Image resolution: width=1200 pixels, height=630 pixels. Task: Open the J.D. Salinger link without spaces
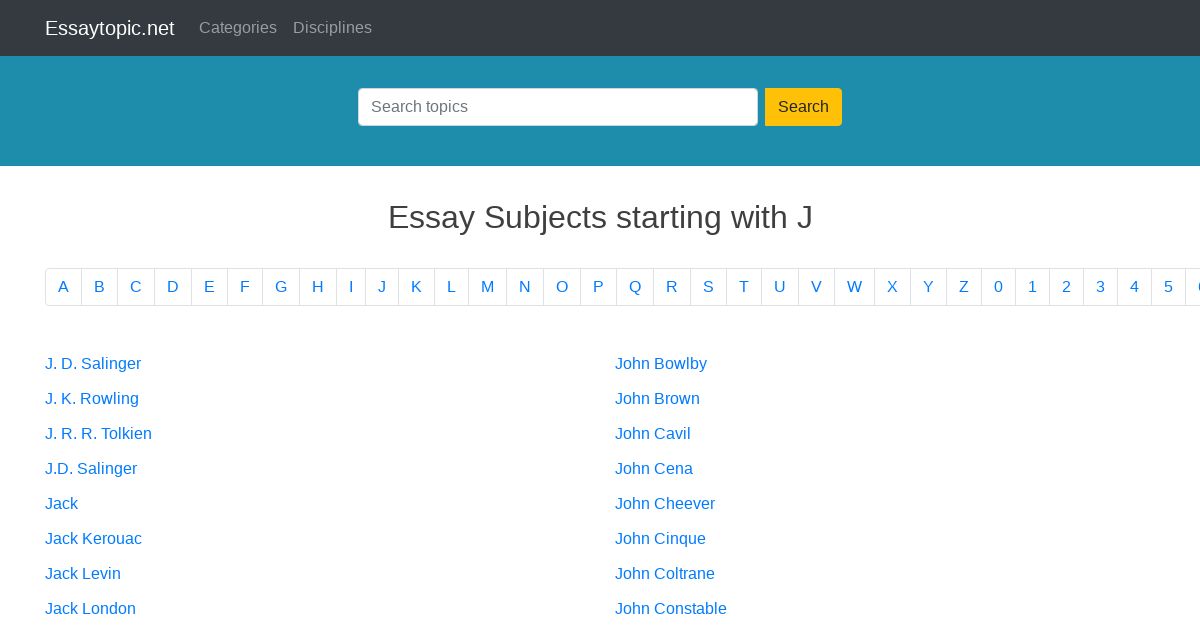(x=91, y=469)
